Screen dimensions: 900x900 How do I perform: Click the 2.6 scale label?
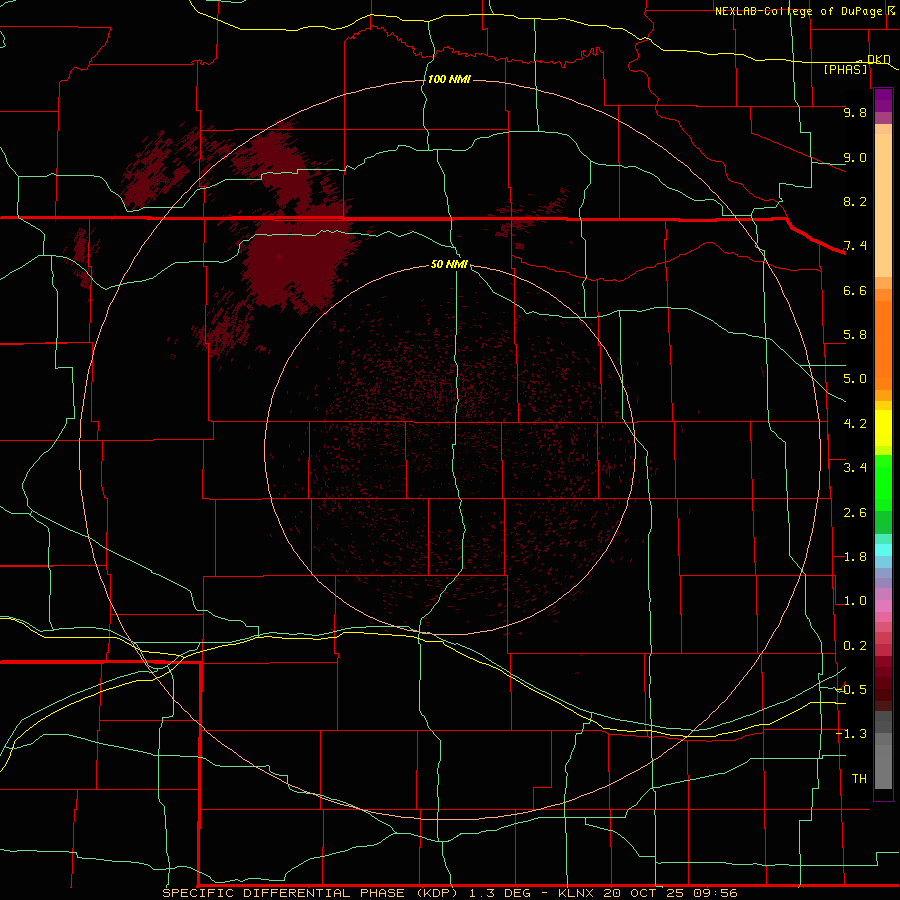click(855, 513)
